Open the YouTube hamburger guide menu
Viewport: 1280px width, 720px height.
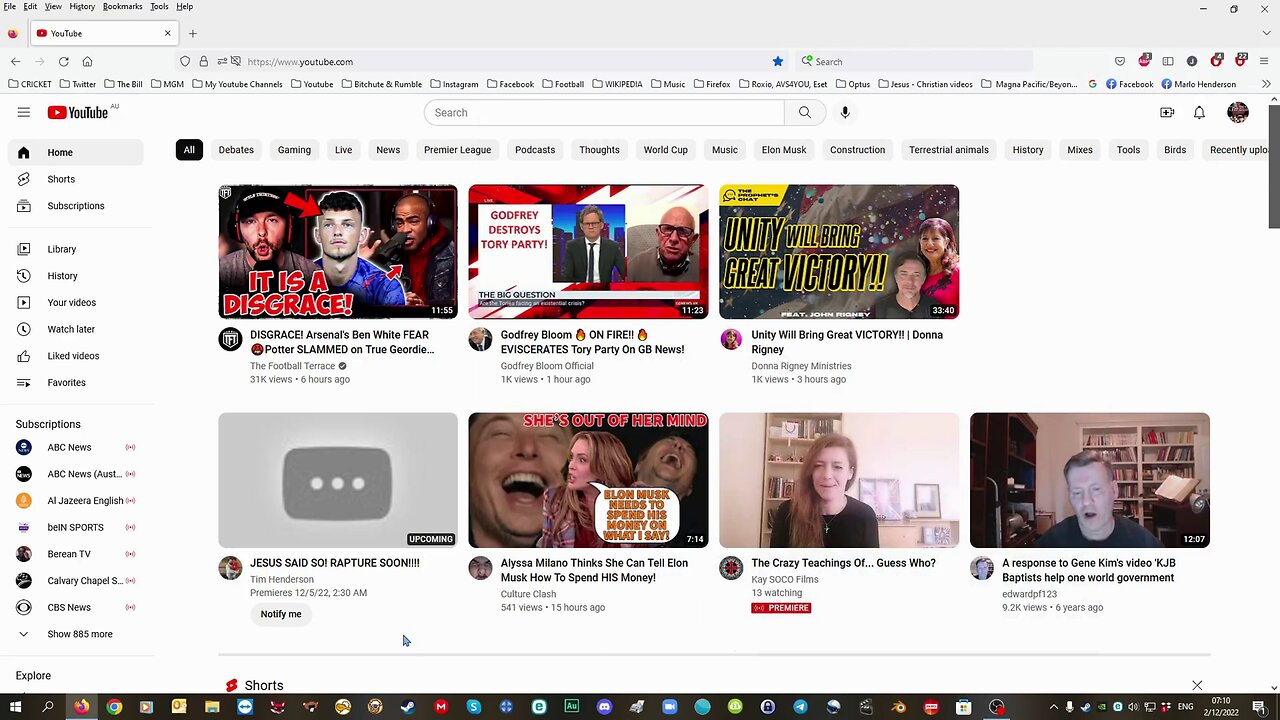pos(23,113)
